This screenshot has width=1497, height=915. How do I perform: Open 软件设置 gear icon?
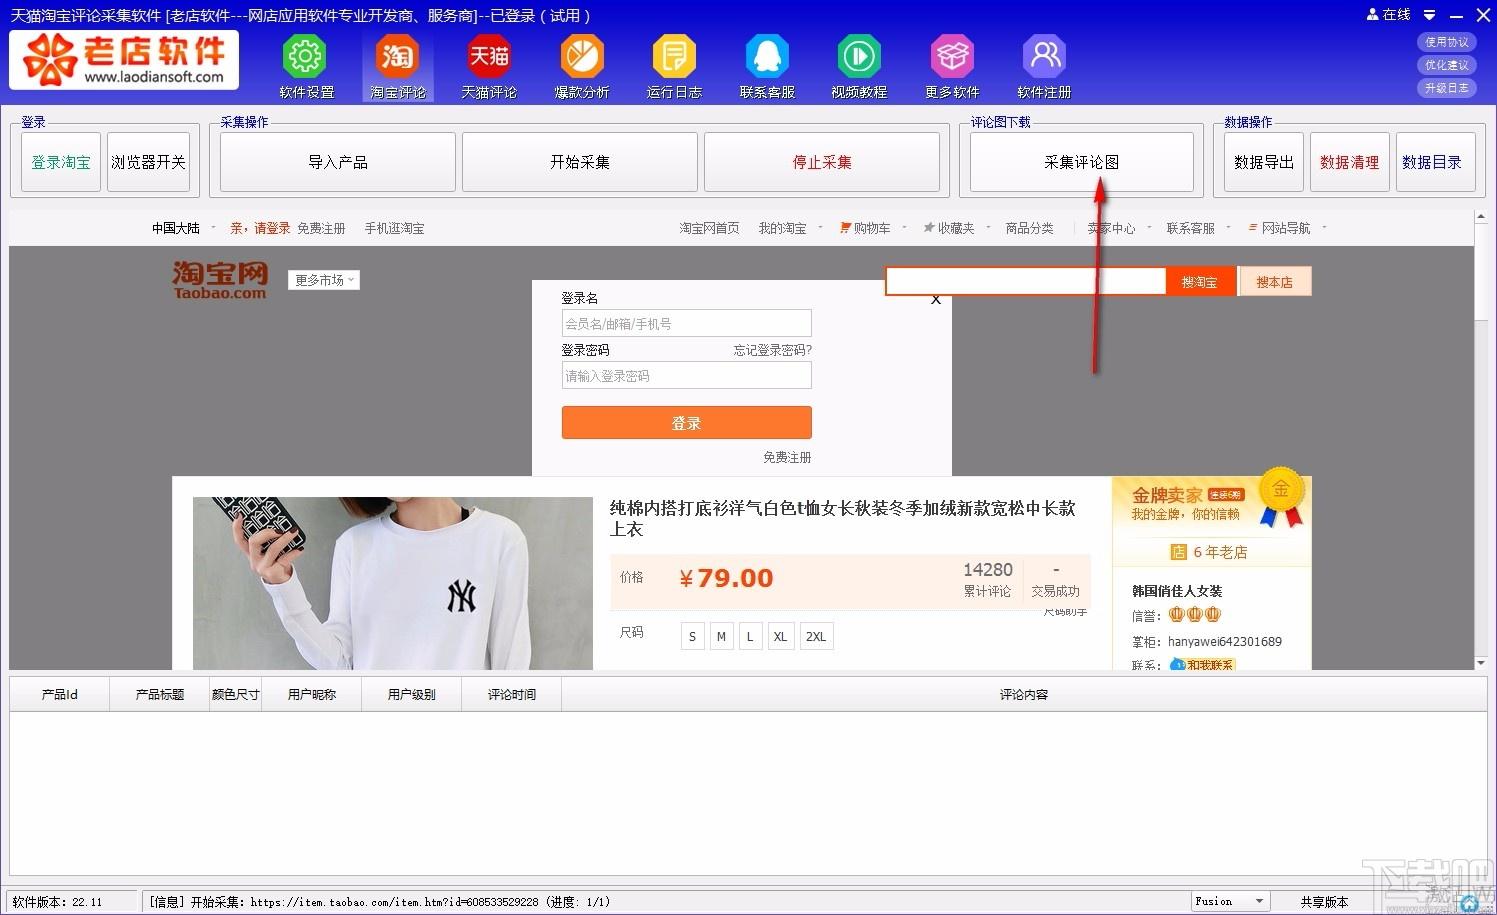(306, 57)
